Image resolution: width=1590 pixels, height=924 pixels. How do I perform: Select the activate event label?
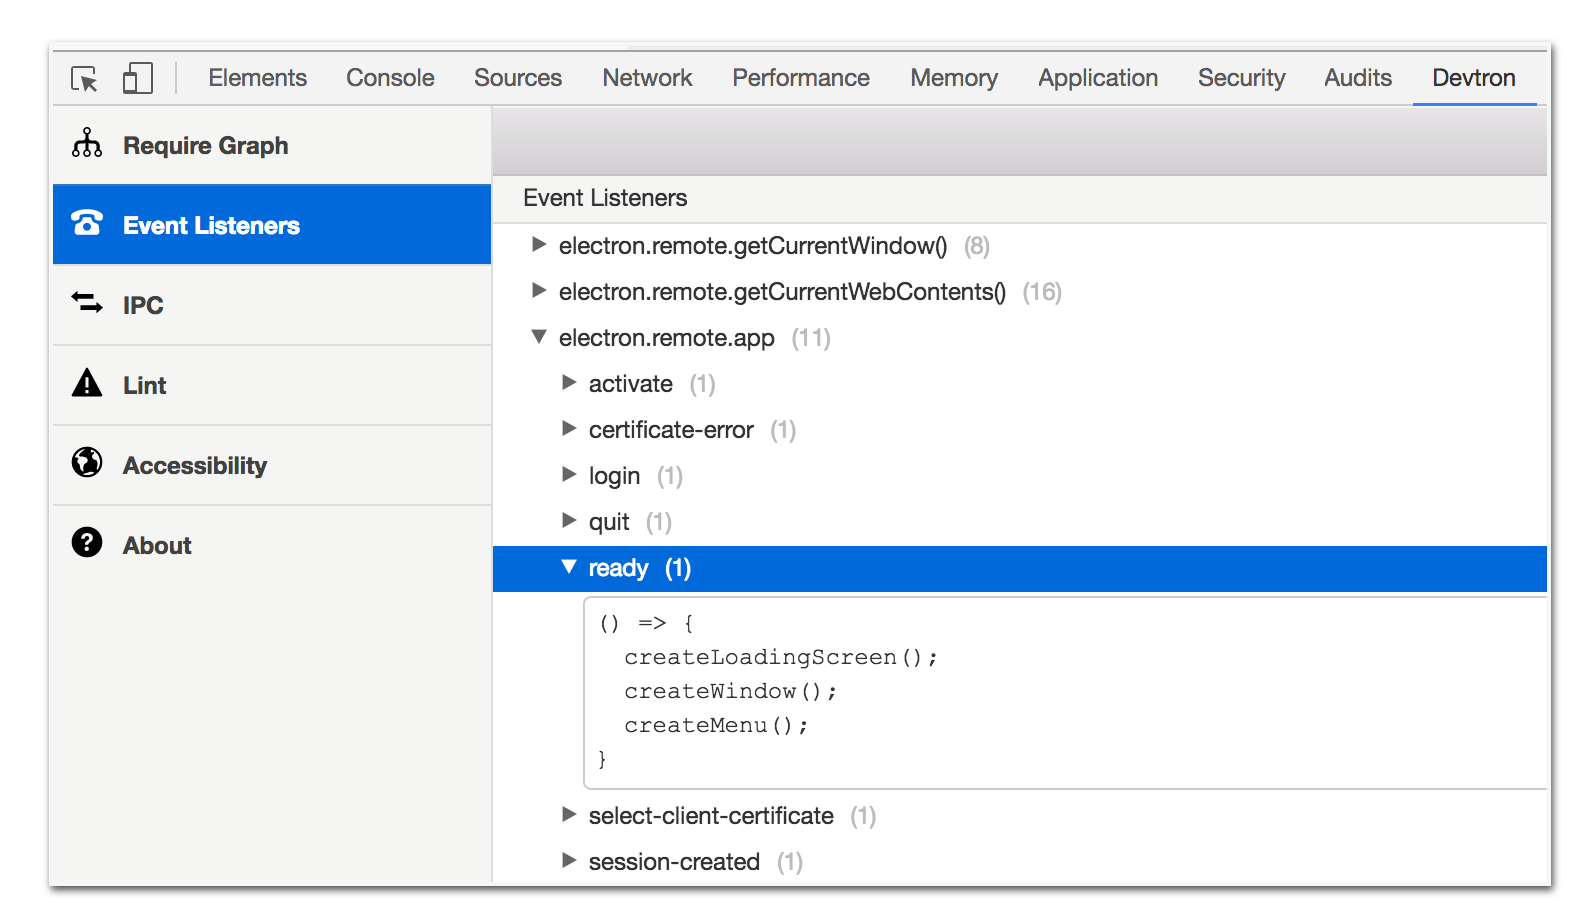pos(631,384)
